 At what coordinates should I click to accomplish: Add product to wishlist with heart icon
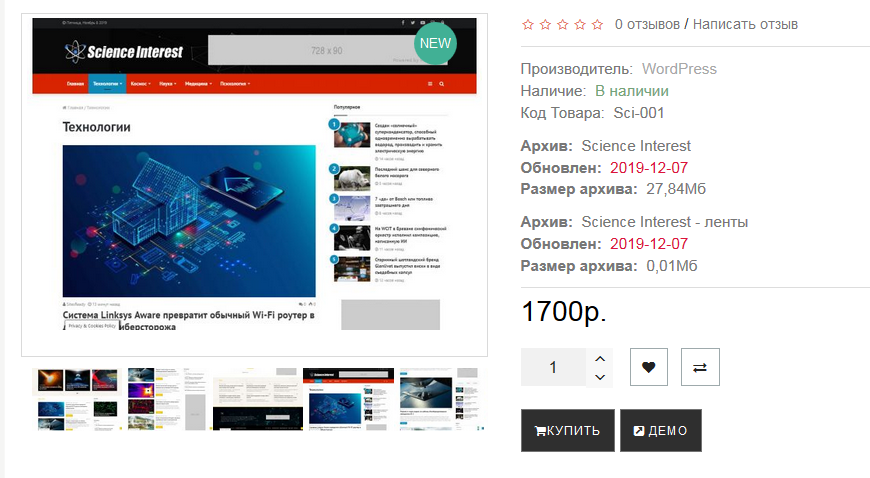pos(649,367)
